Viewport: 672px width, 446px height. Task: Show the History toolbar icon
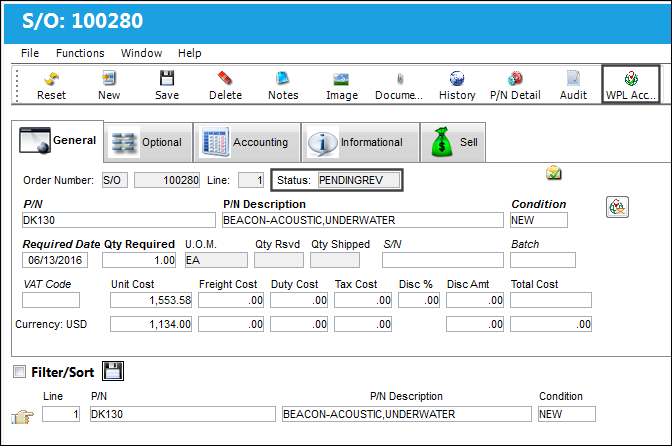[x=457, y=85]
